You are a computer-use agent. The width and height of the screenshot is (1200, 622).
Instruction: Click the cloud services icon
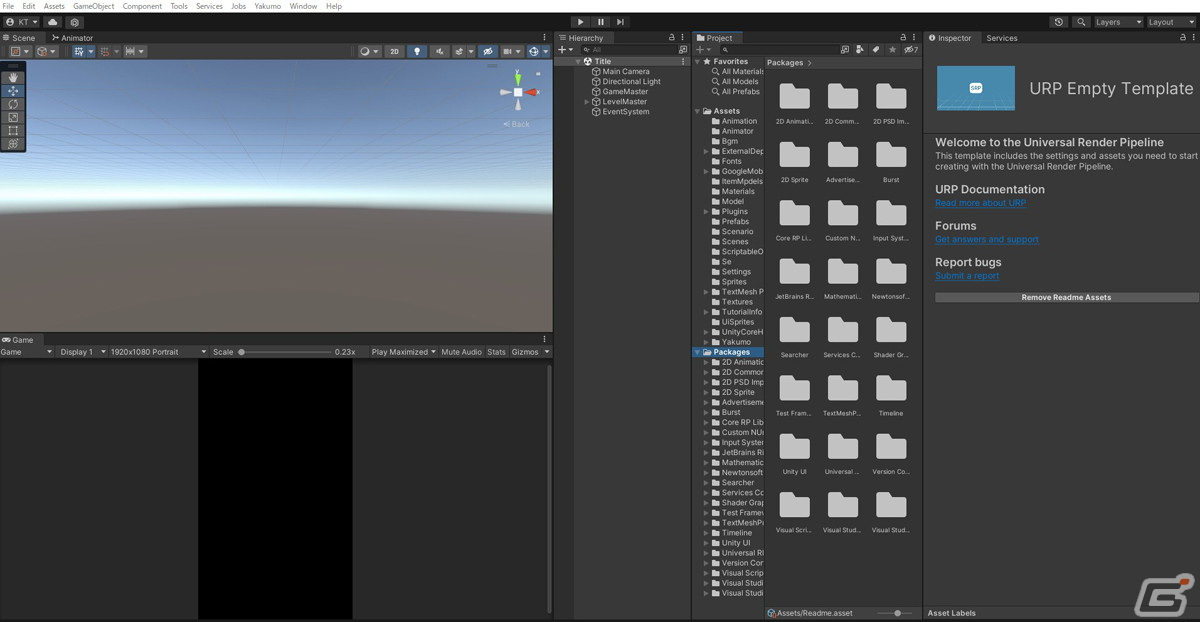click(x=54, y=22)
